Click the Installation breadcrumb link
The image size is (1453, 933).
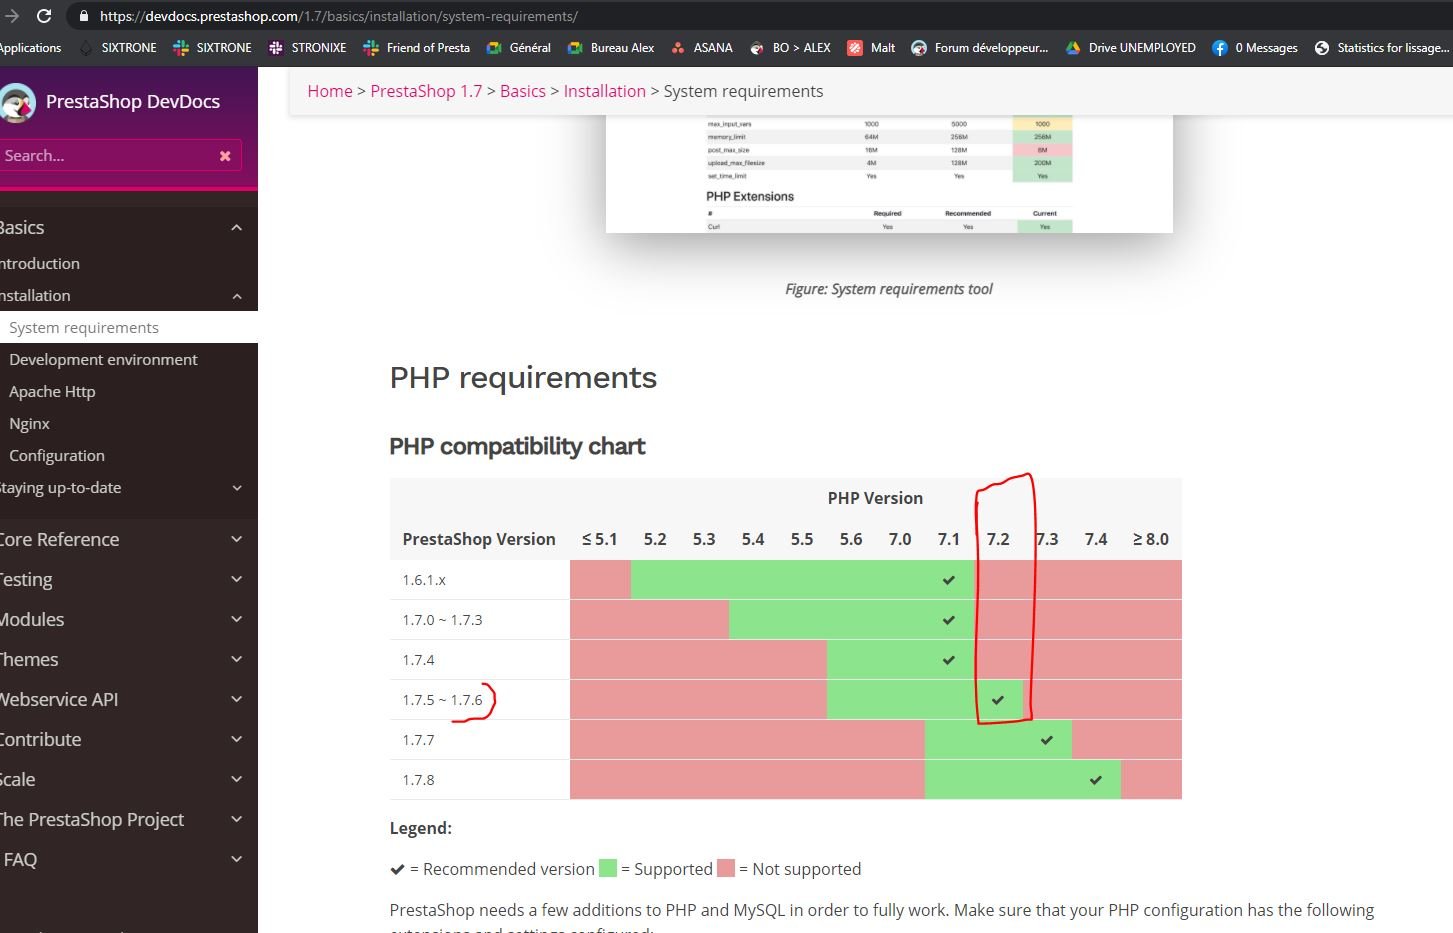(605, 91)
